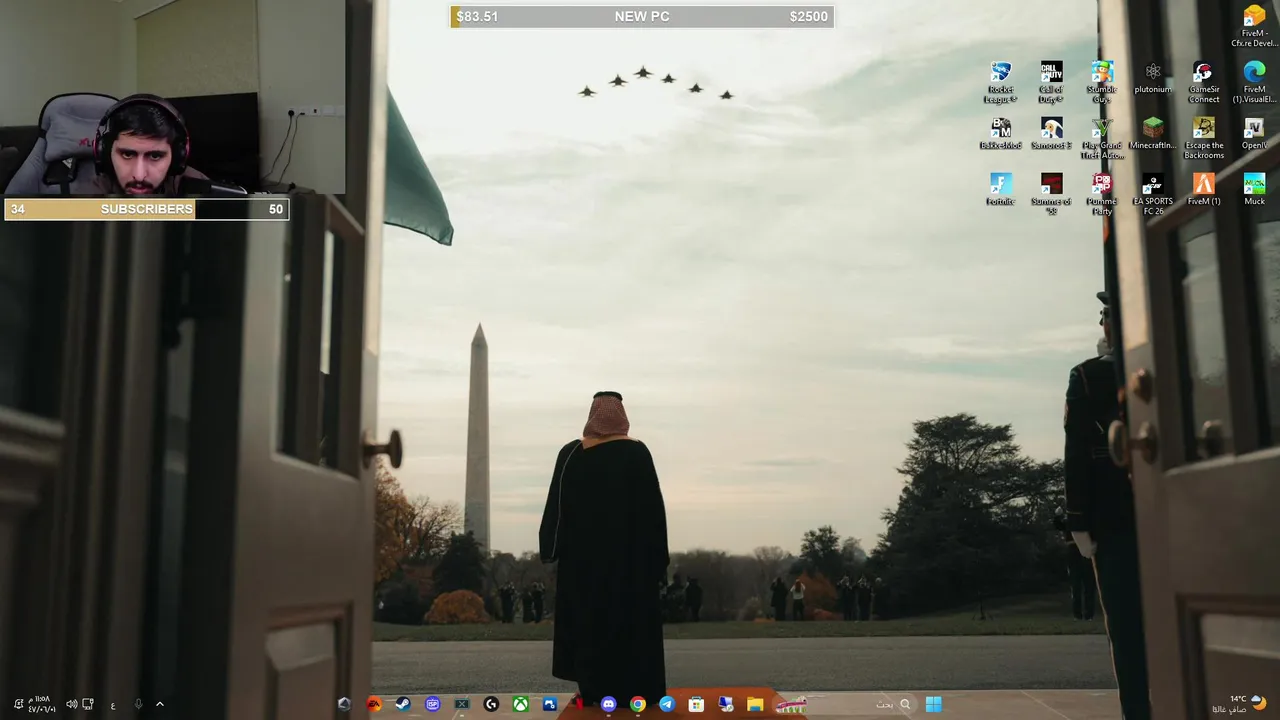1280x720 pixels.
Task: Open Discord from the taskbar
Action: point(608,704)
